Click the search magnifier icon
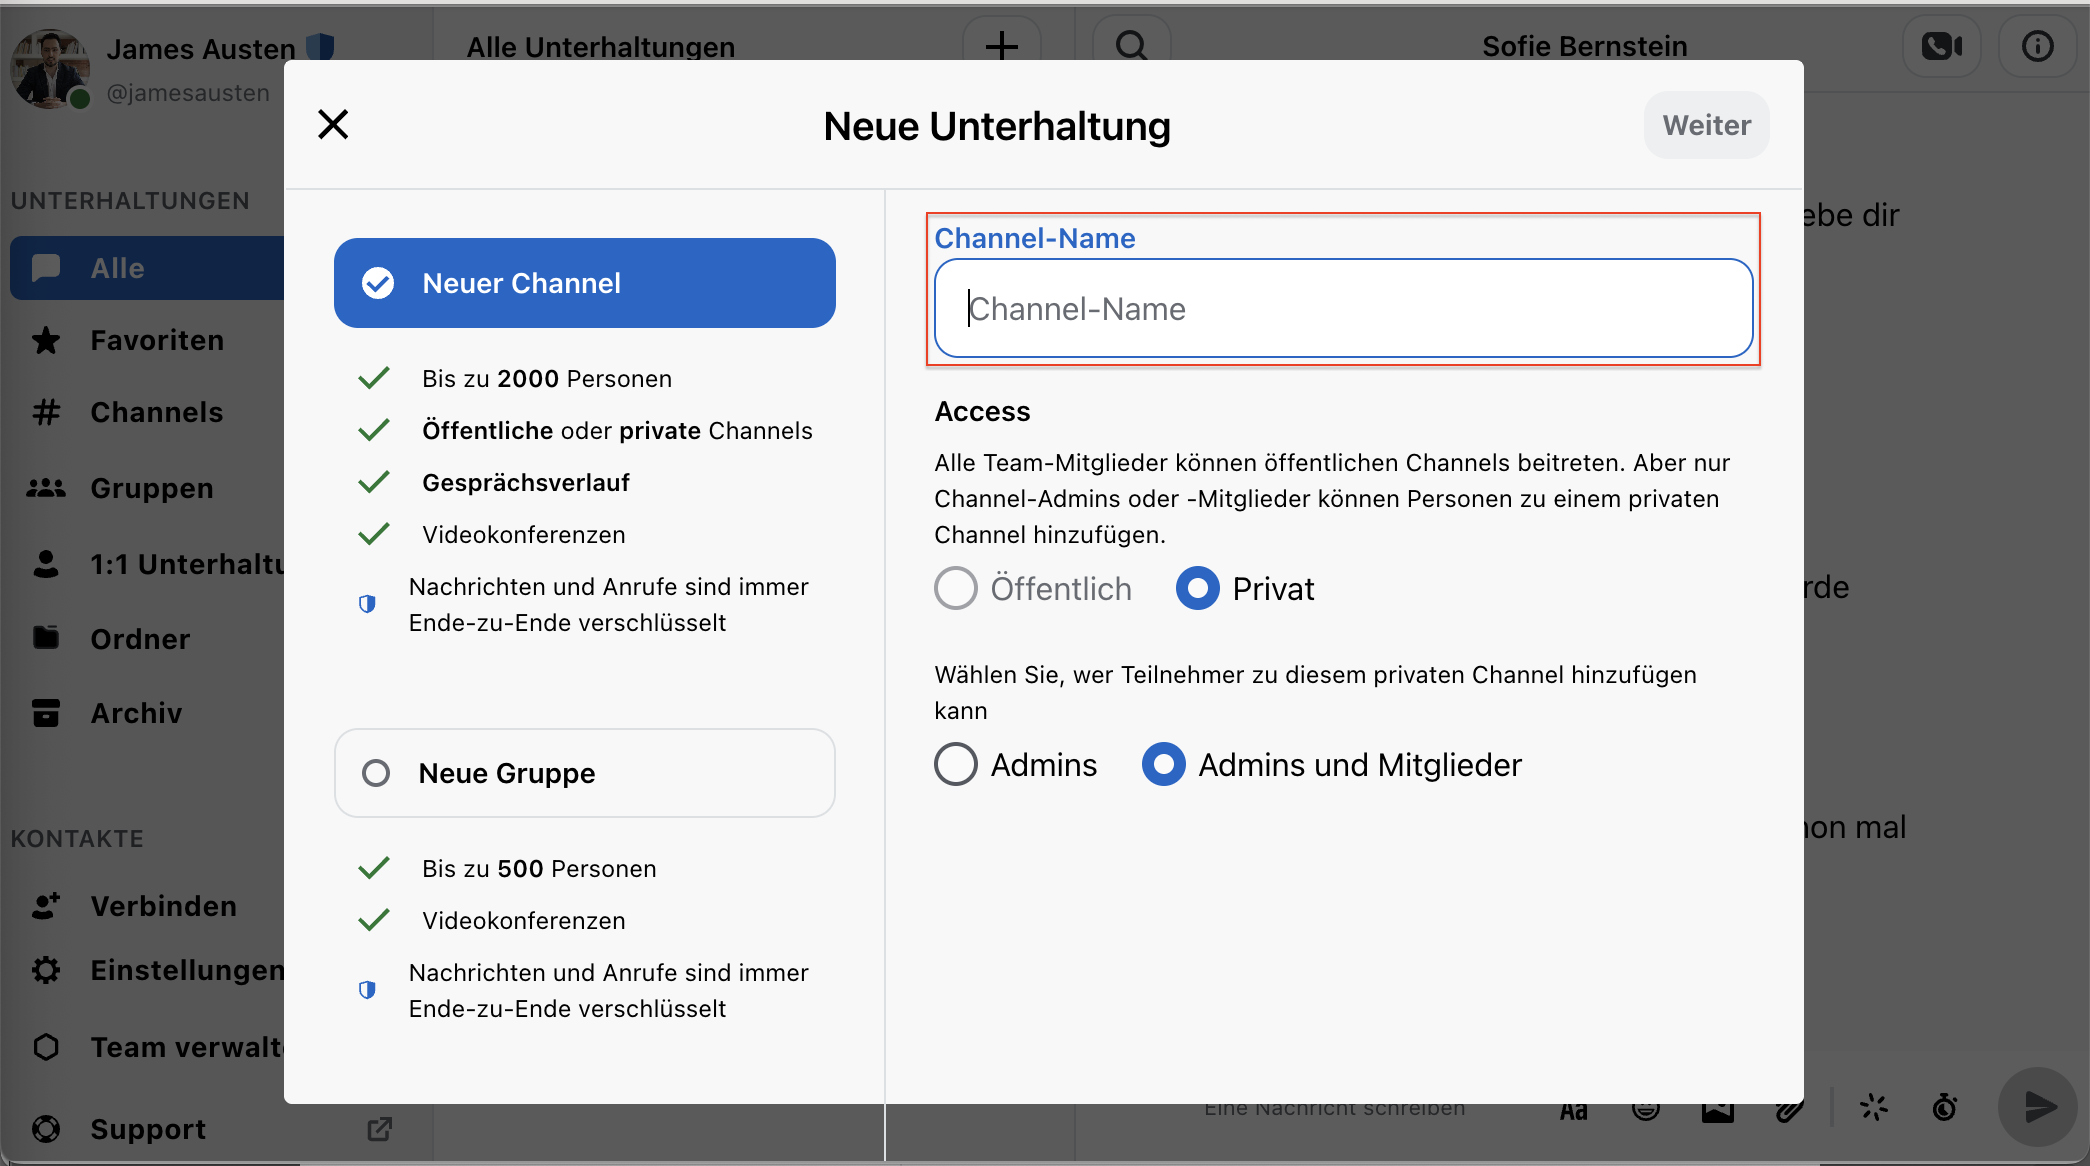This screenshot has width=2090, height=1166. (x=1131, y=46)
